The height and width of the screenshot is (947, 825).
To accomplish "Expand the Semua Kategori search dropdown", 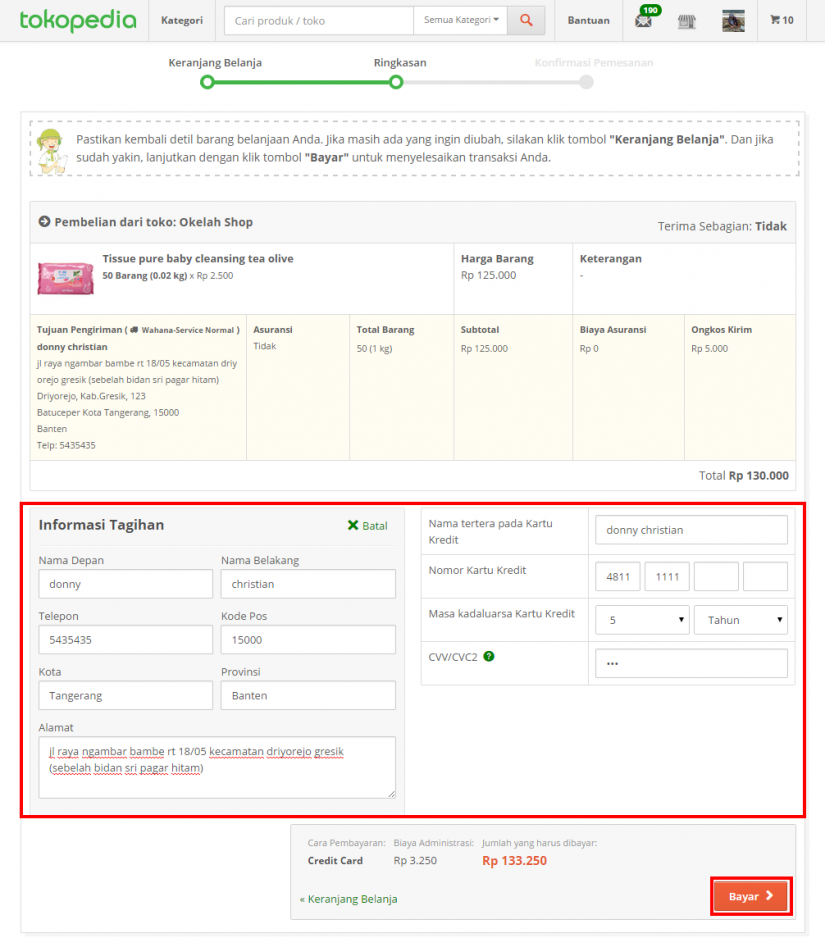I will [x=460, y=20].
